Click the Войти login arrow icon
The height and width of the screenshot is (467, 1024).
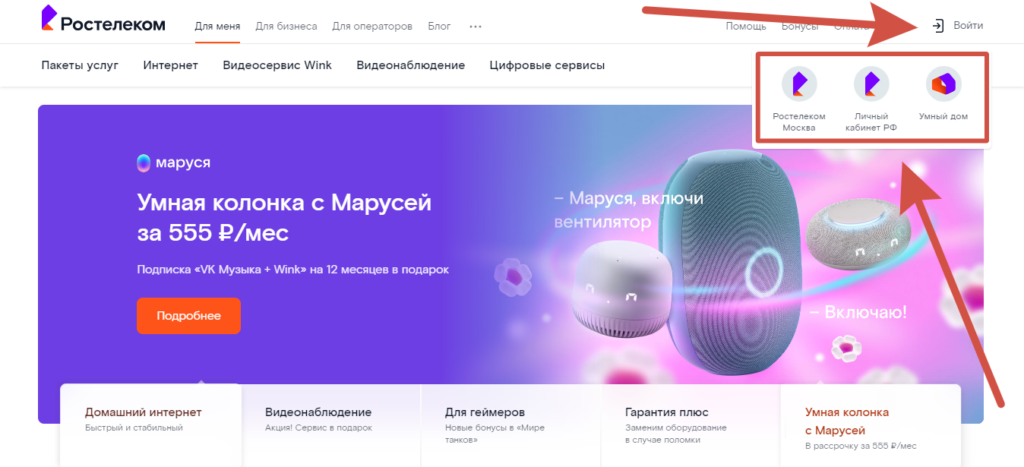[938, 26]
